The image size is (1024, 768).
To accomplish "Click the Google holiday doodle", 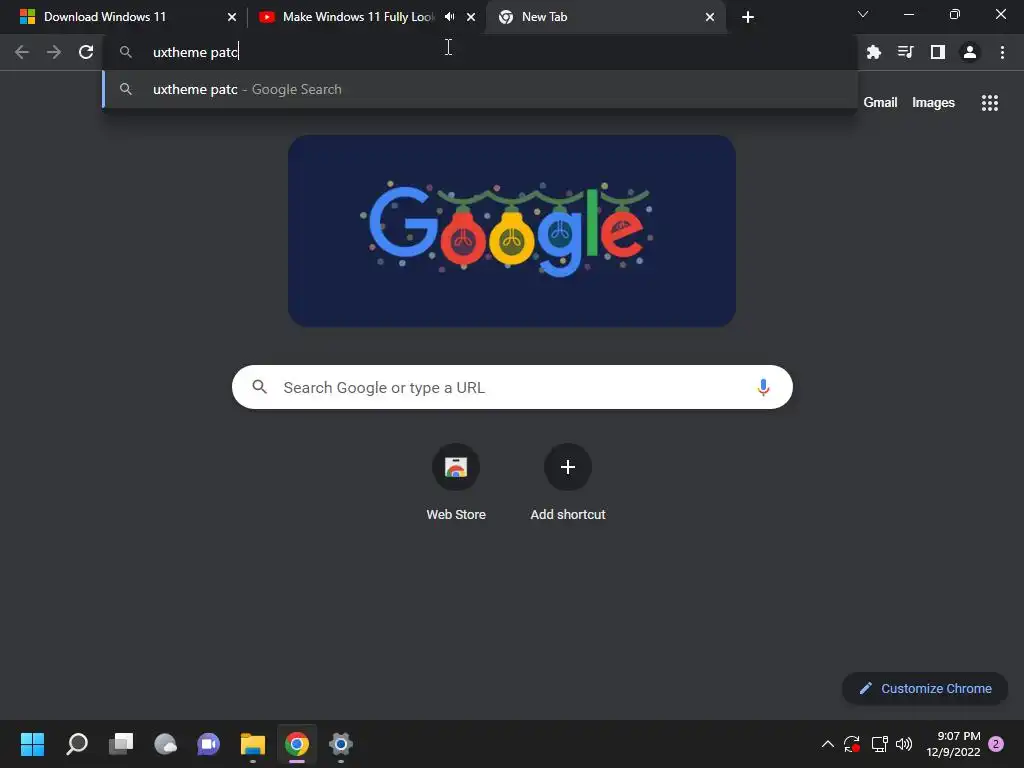I will click(512, 231).
